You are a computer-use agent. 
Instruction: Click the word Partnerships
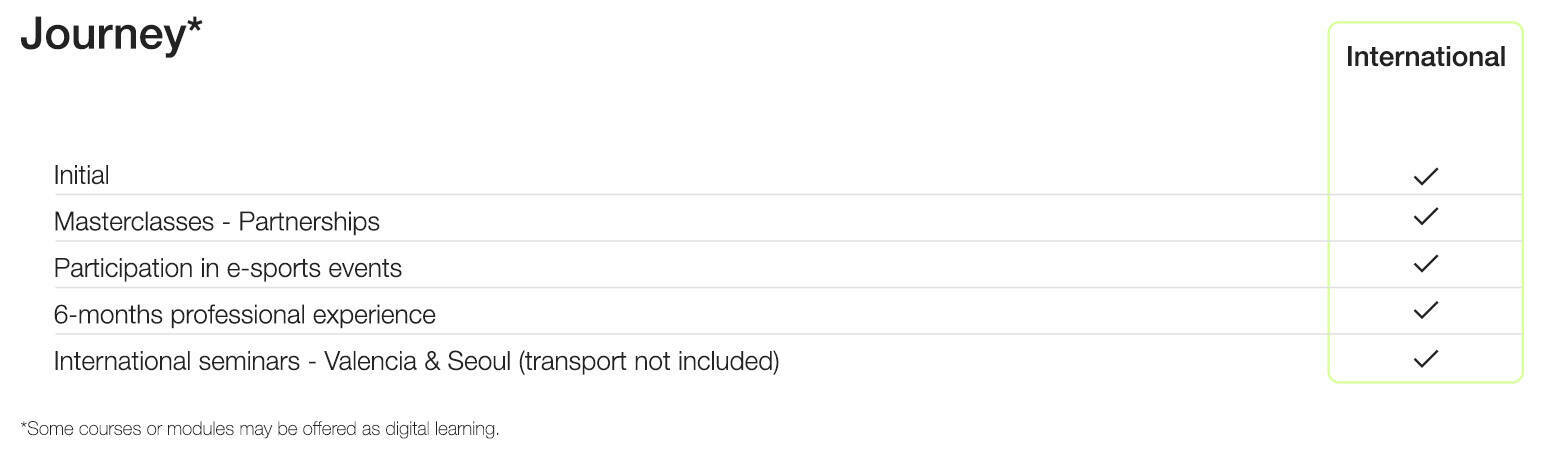[x=309, y=221]
